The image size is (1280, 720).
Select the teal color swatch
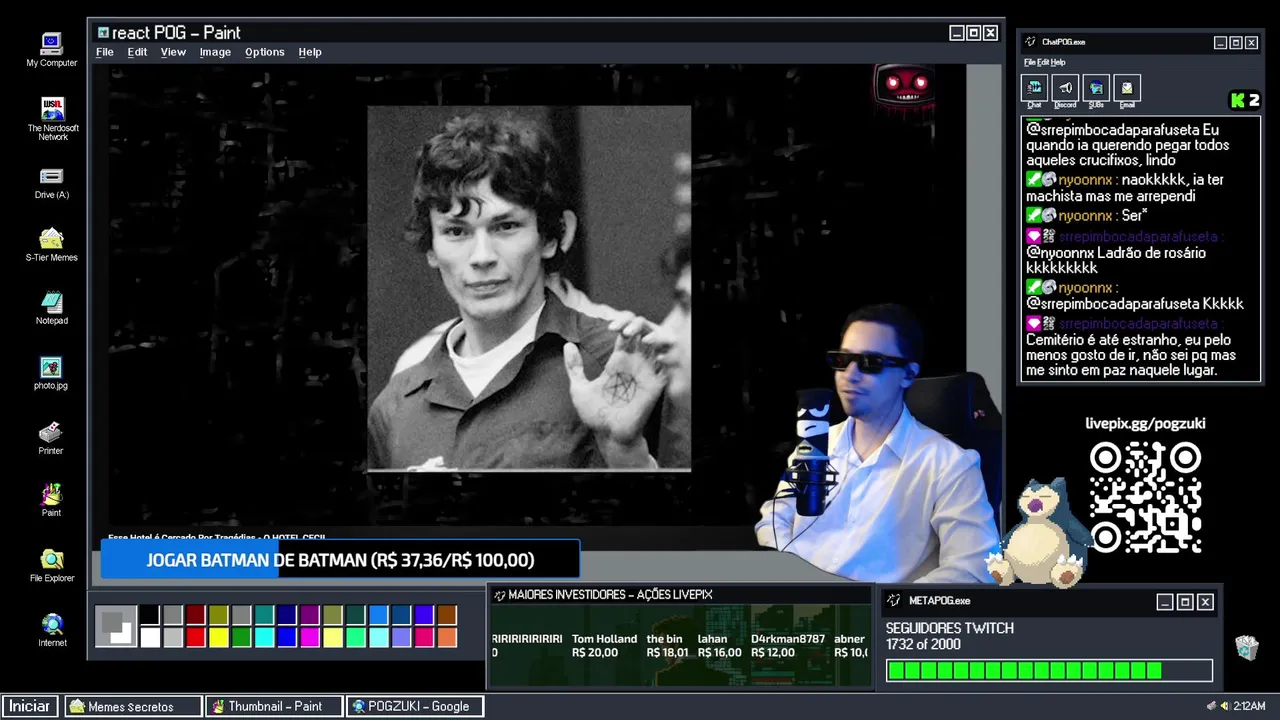point(264,615)
